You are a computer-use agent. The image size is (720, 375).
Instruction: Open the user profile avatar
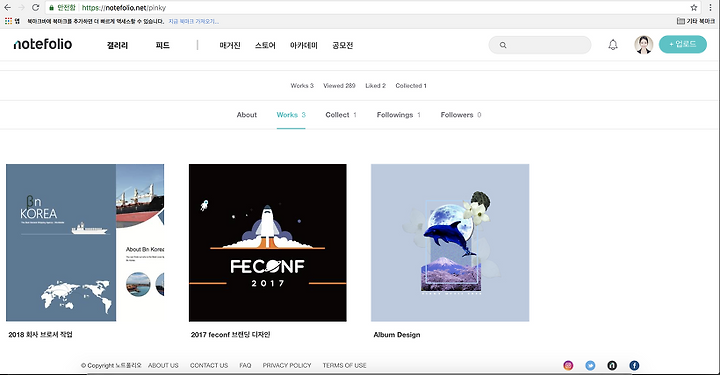tap(643, 45)
